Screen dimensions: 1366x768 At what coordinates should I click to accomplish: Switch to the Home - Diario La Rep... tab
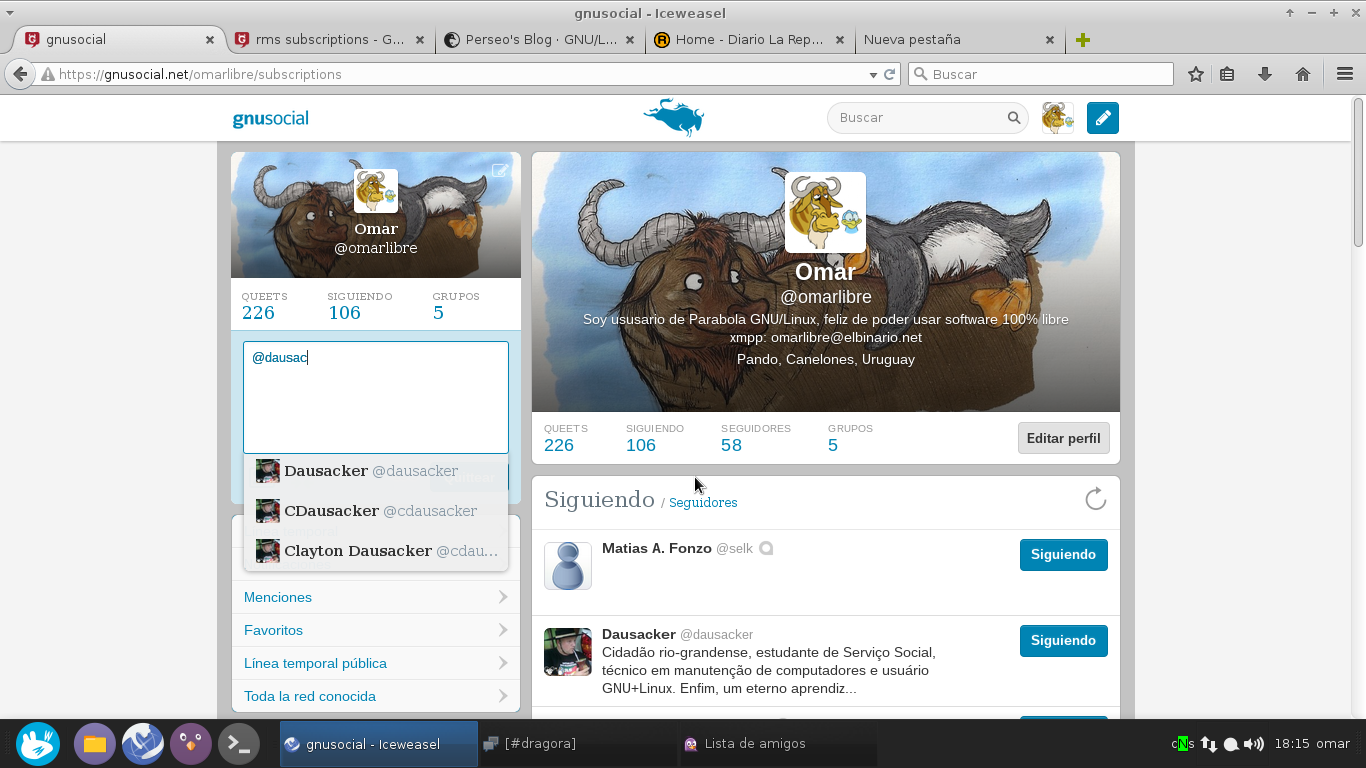click(748, 40)
